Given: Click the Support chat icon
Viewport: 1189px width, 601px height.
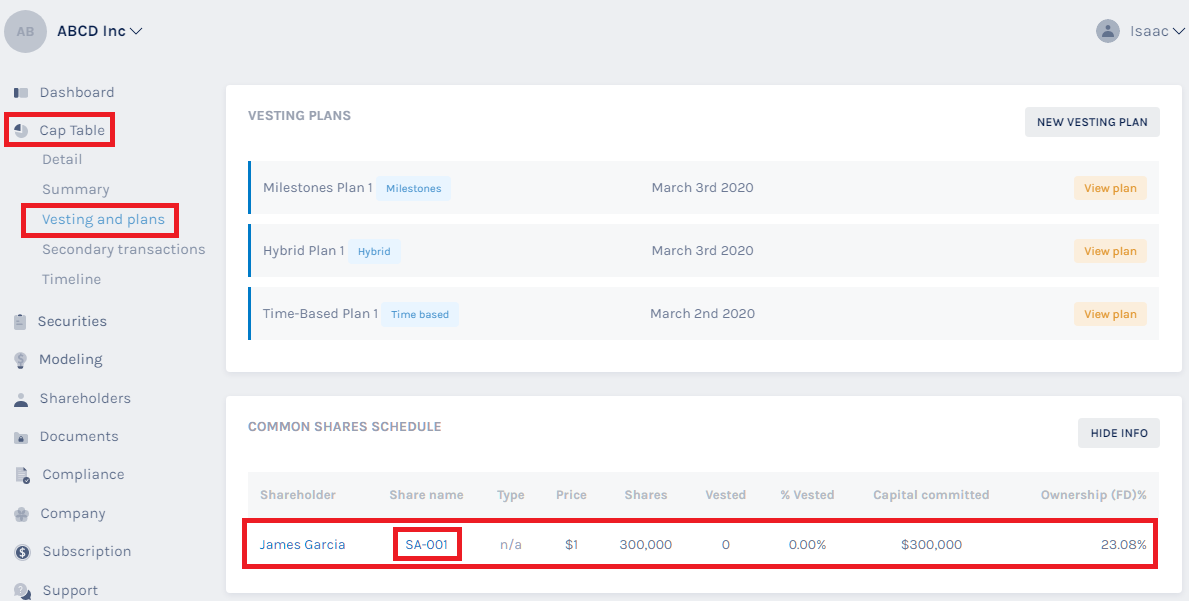Looking at the screenshot, I should point(23,591).
